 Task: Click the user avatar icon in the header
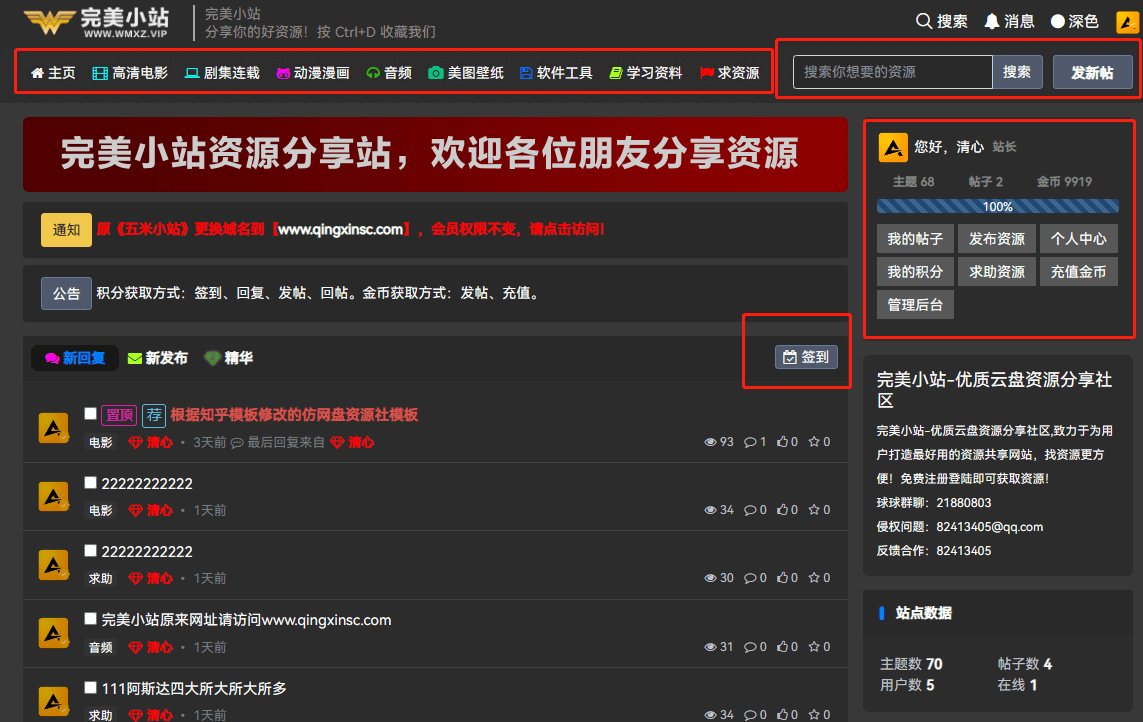pos(1126,21)
